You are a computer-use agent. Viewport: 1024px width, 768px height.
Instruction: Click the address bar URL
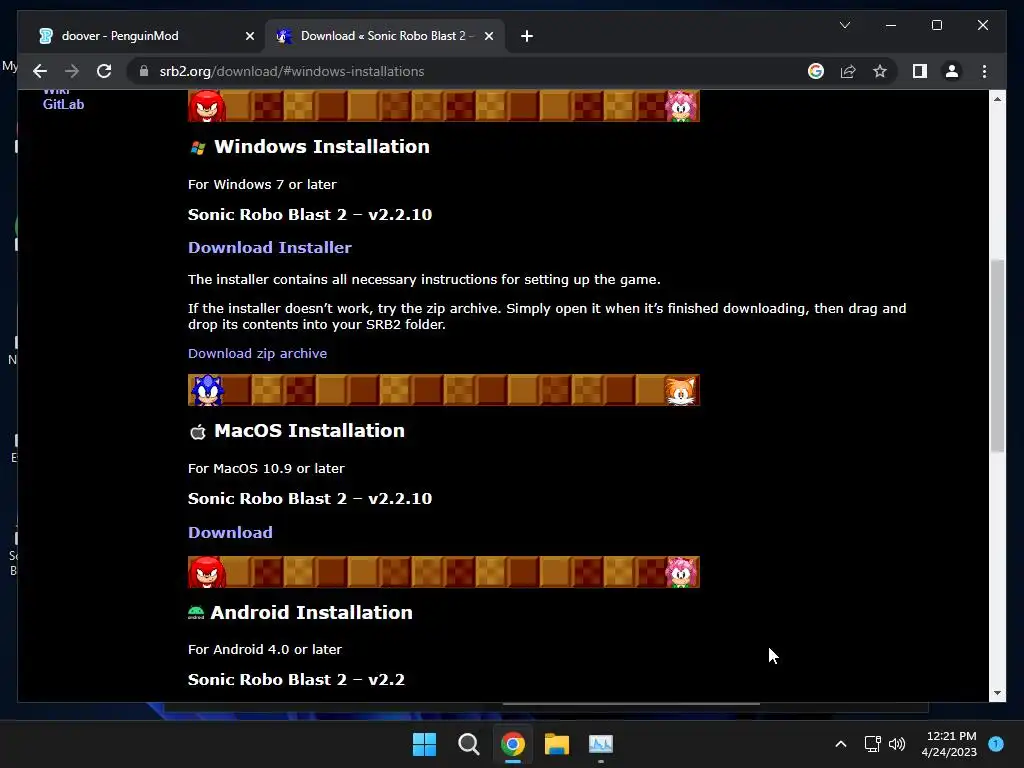tap(292, 71)
